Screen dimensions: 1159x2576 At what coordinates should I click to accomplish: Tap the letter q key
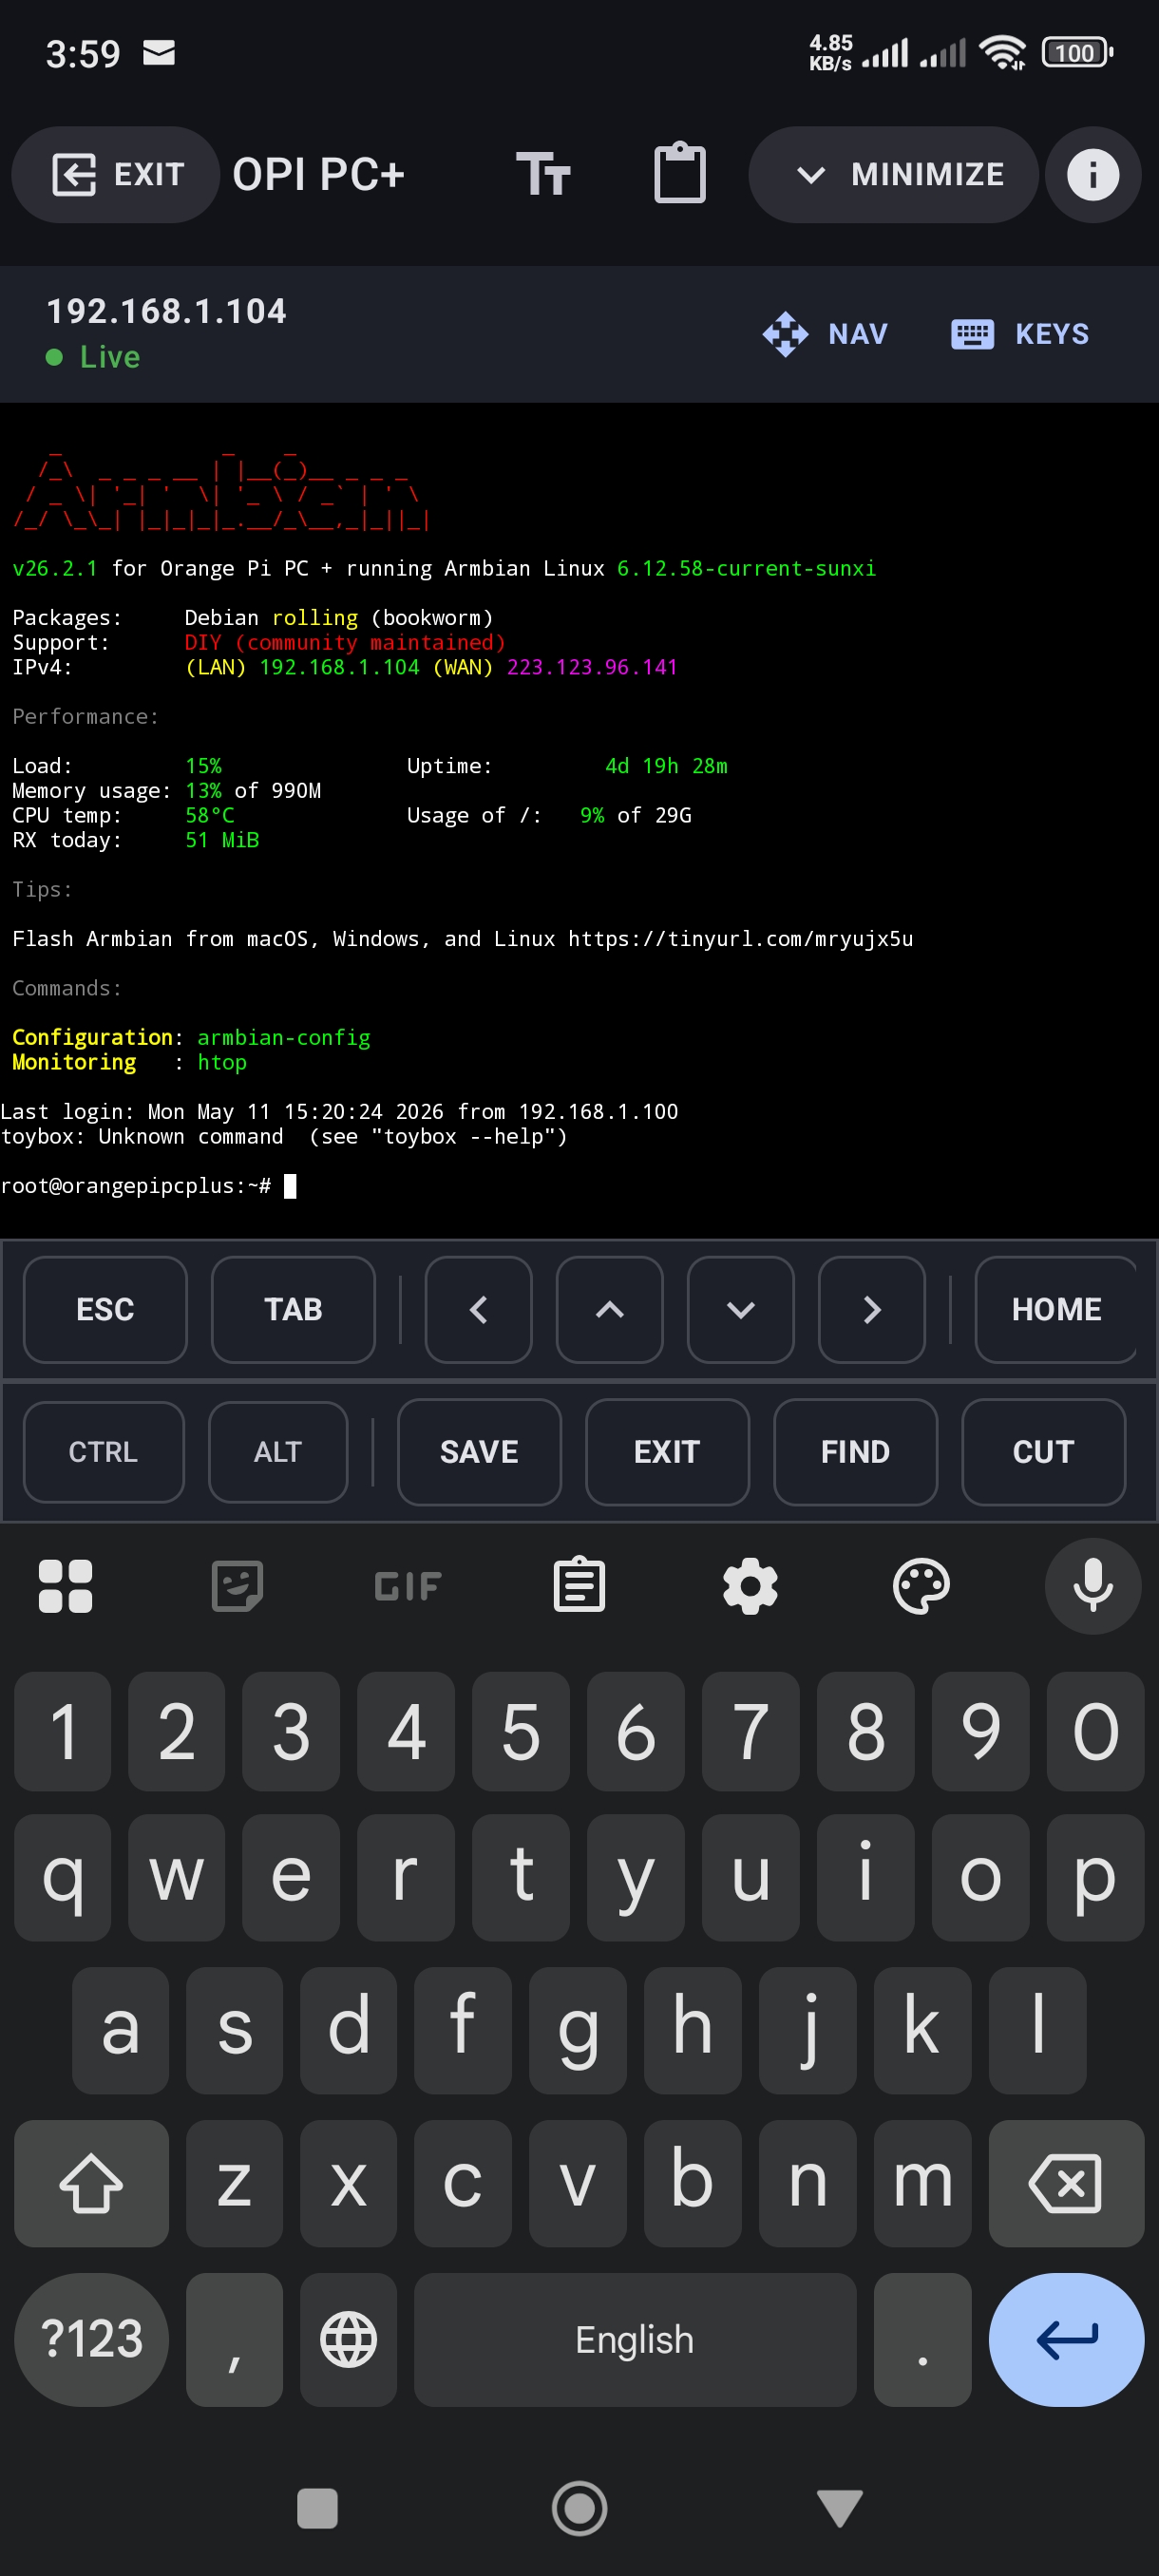tap(62, 1877)
